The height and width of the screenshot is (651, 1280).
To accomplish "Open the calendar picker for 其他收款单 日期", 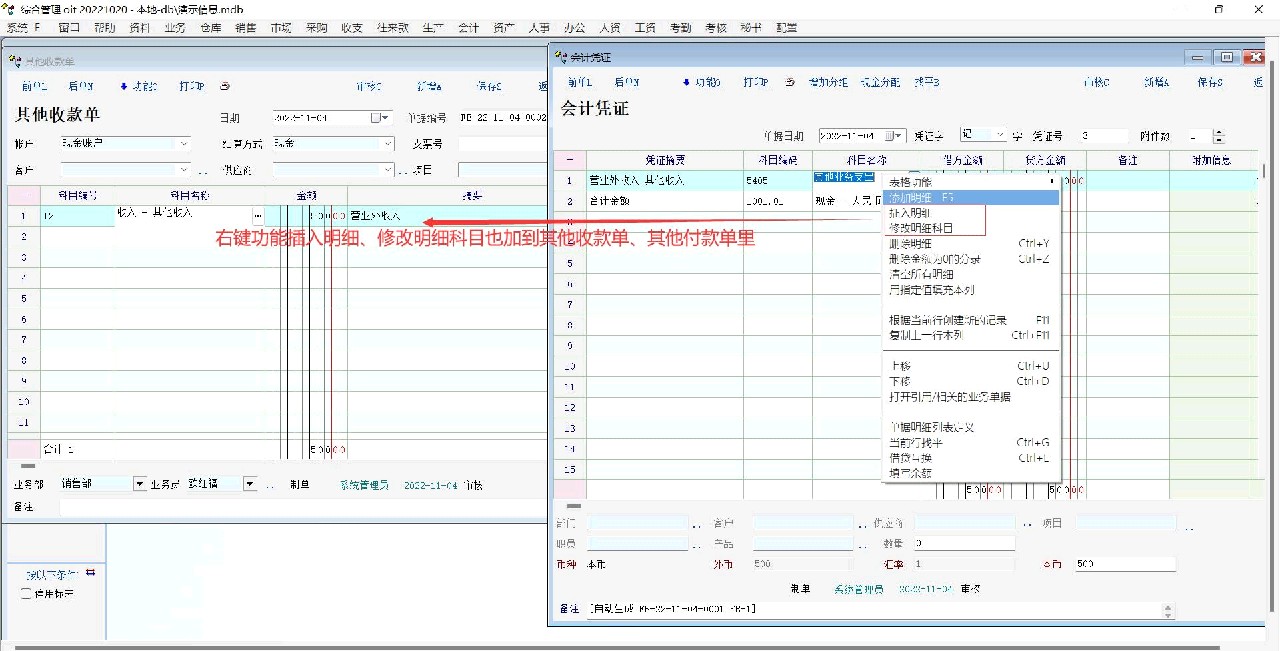I will 377,118.
